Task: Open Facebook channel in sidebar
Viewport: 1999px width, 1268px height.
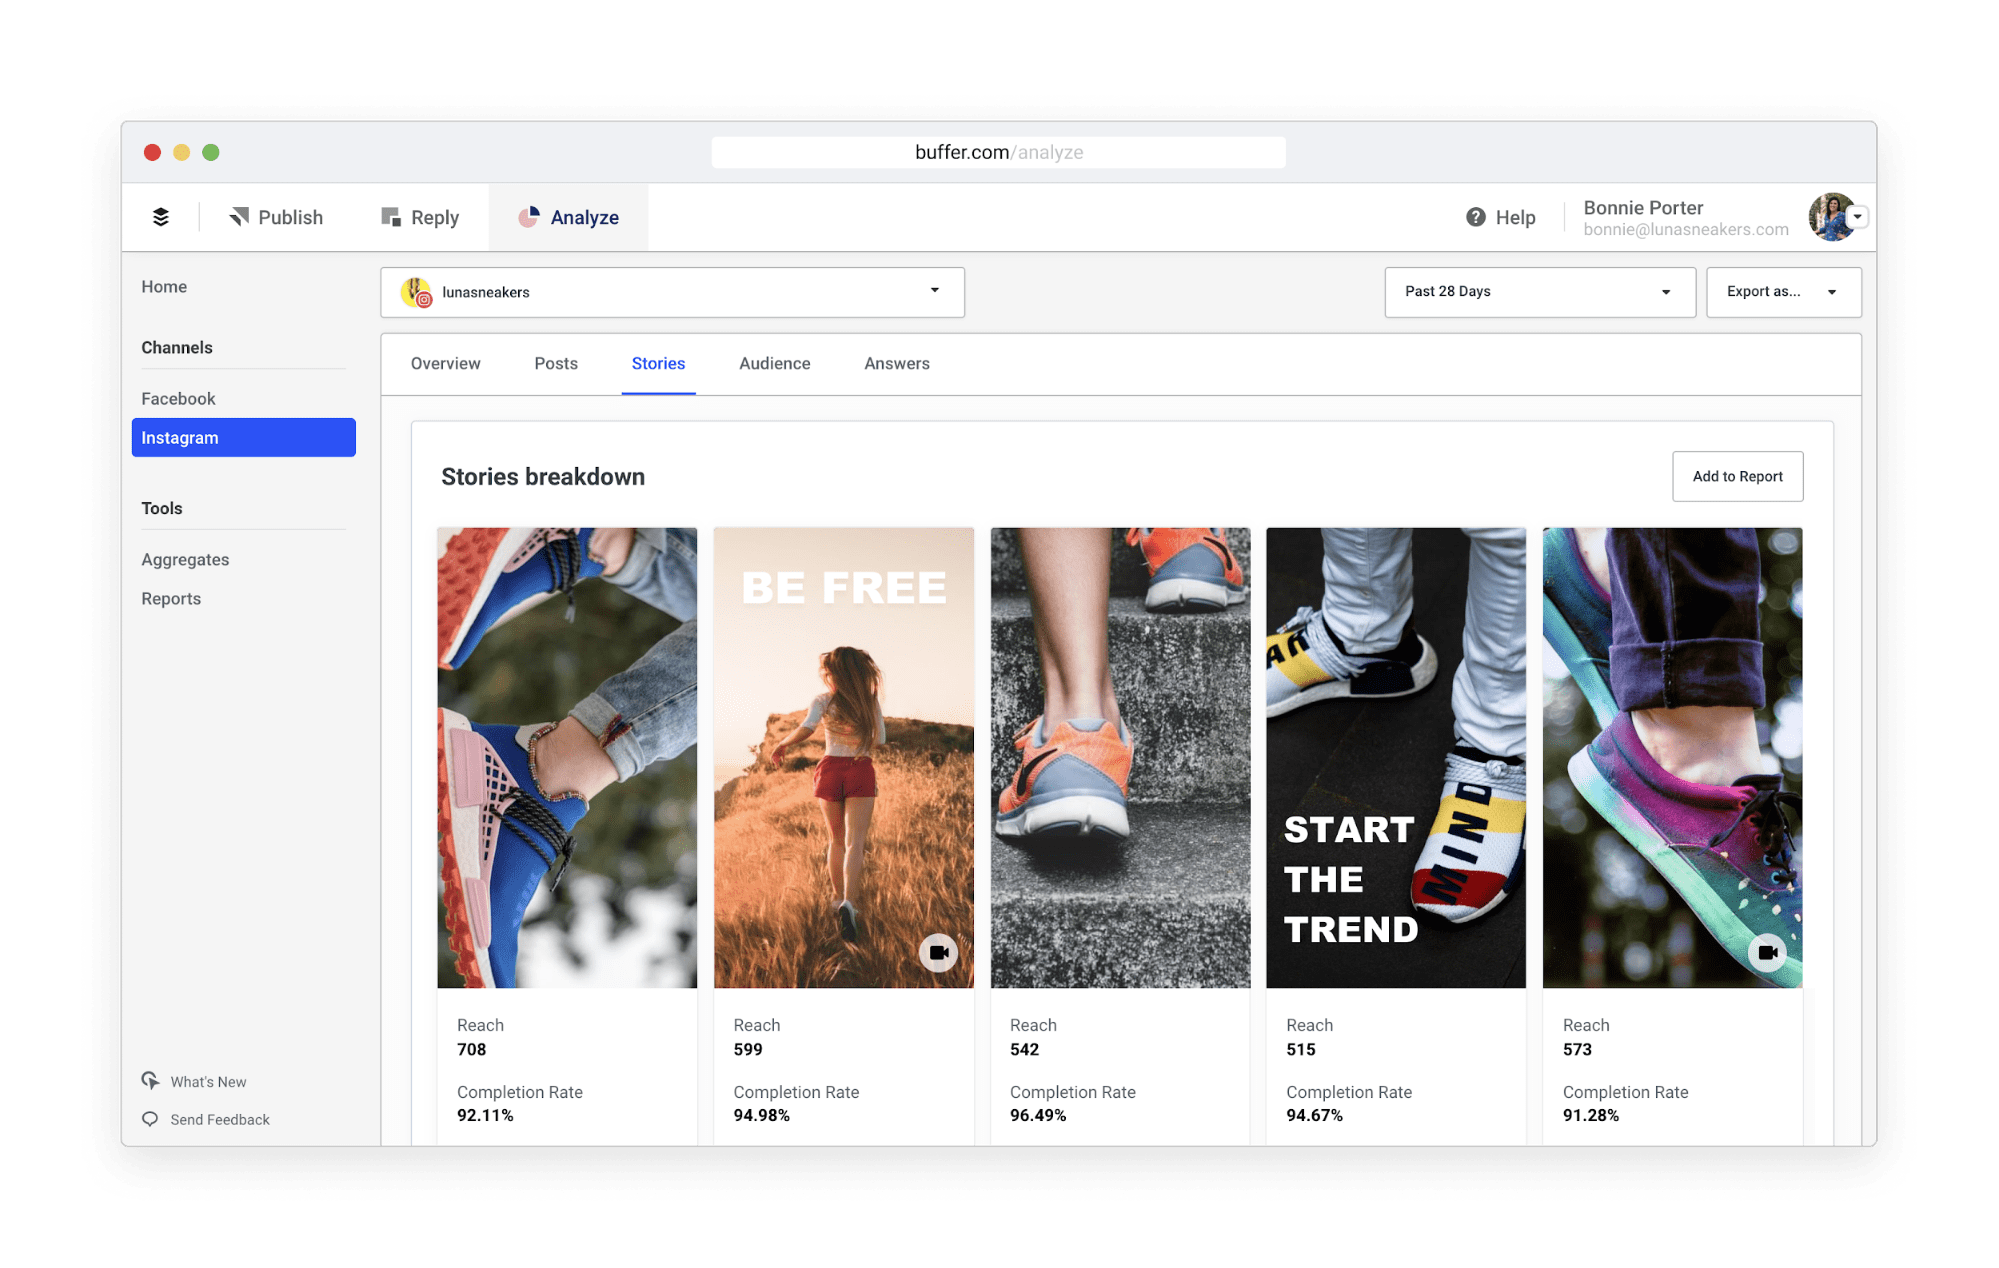Action: pos(178,398)
